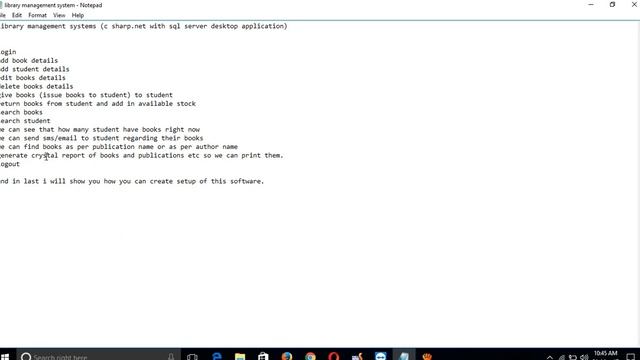
Task: Launch Firefox from the taskbar
Action: point(287,356)
